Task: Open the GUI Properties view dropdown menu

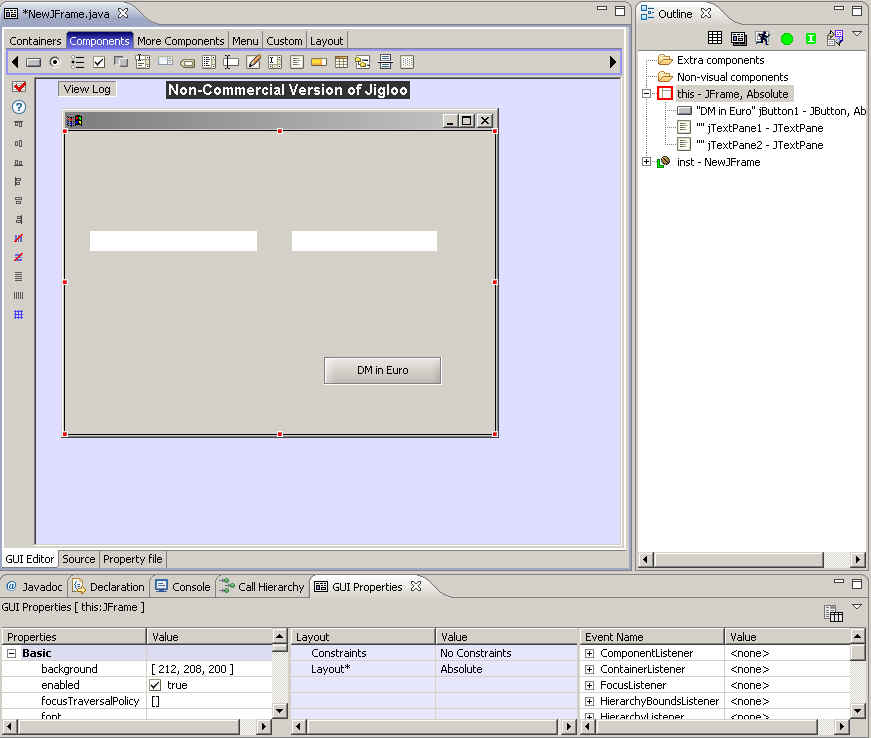Action: point(857,606)
